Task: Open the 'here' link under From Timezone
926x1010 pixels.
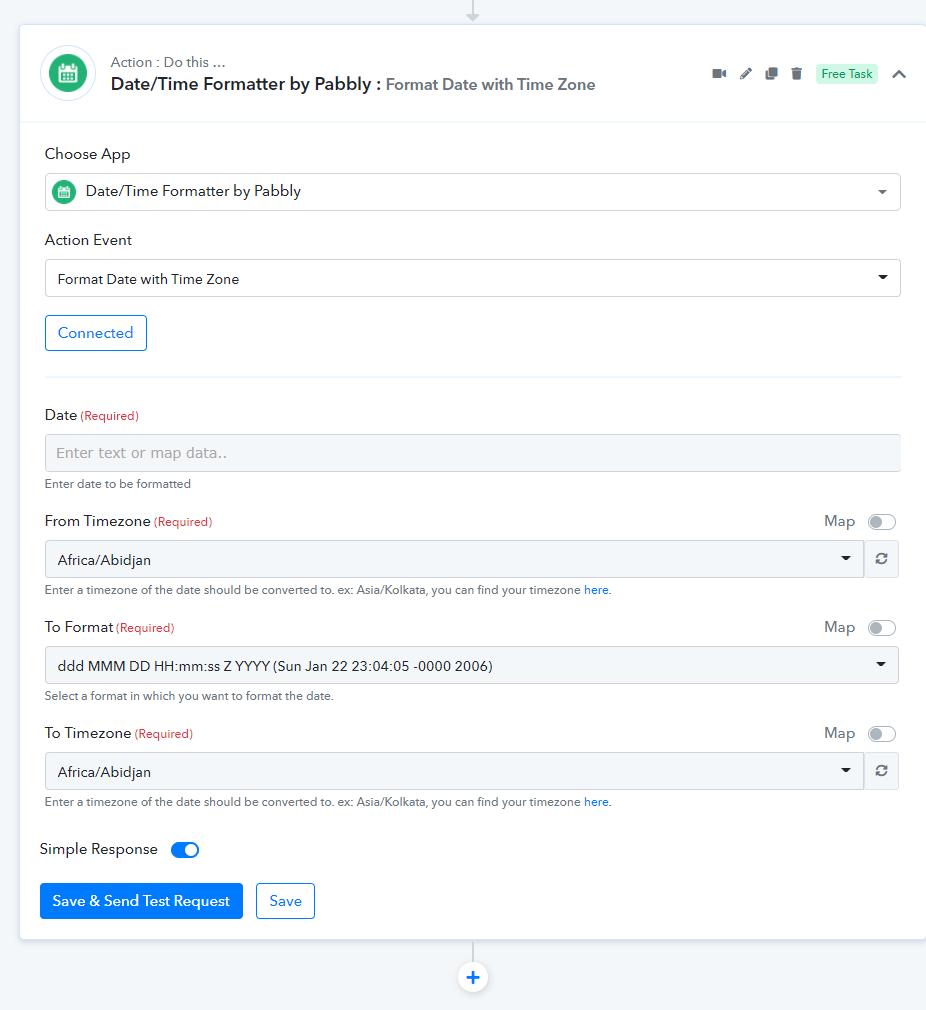Action: 596,590
